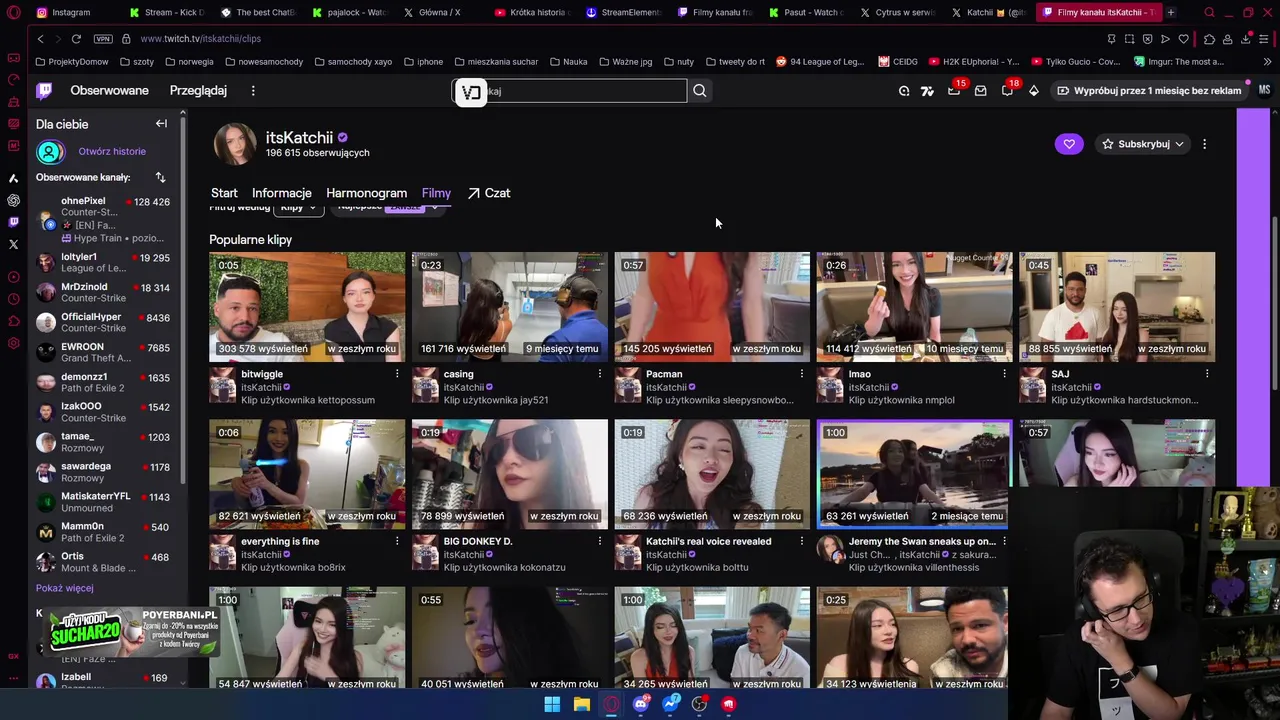Click Otwórz historie link

[112, 152]
